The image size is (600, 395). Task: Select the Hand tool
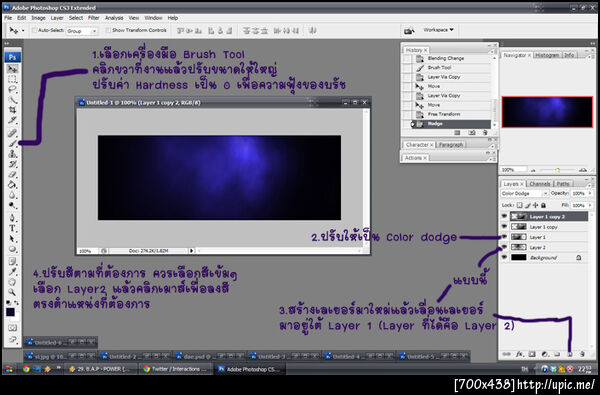click(13, 282)
